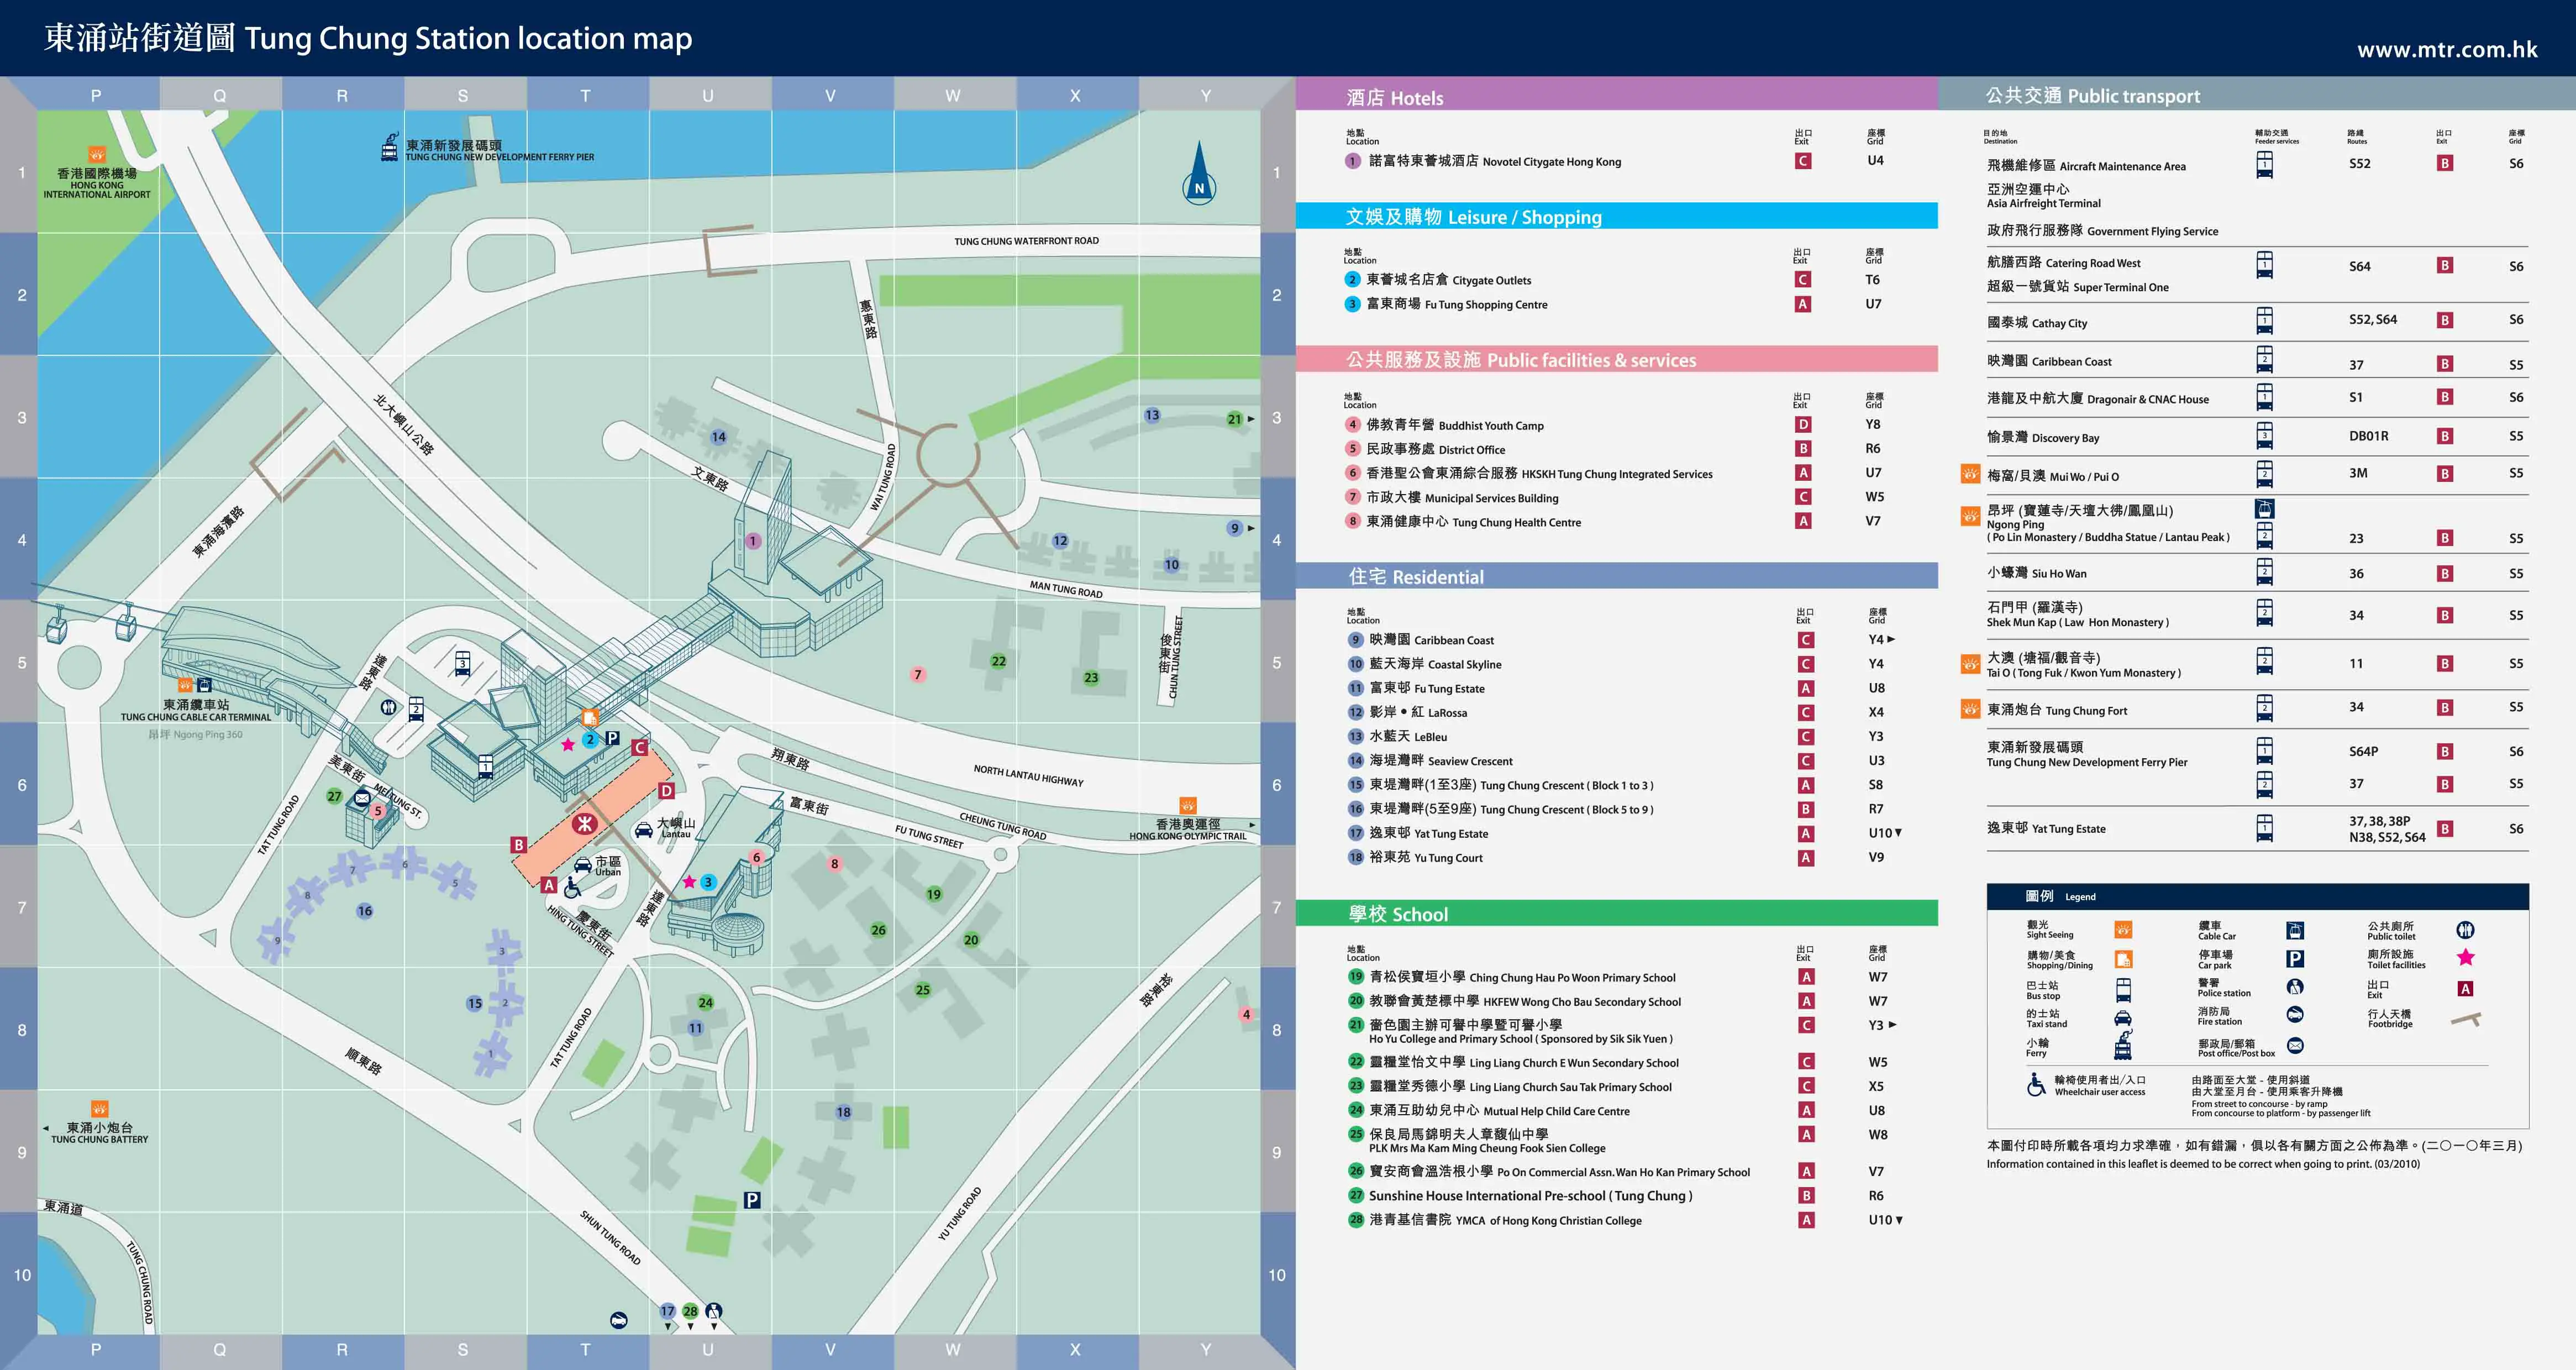Click the Exit D marker on the station map
Screen dimensions: 2576x1370
pyautogui.click(x=667, y=791)
